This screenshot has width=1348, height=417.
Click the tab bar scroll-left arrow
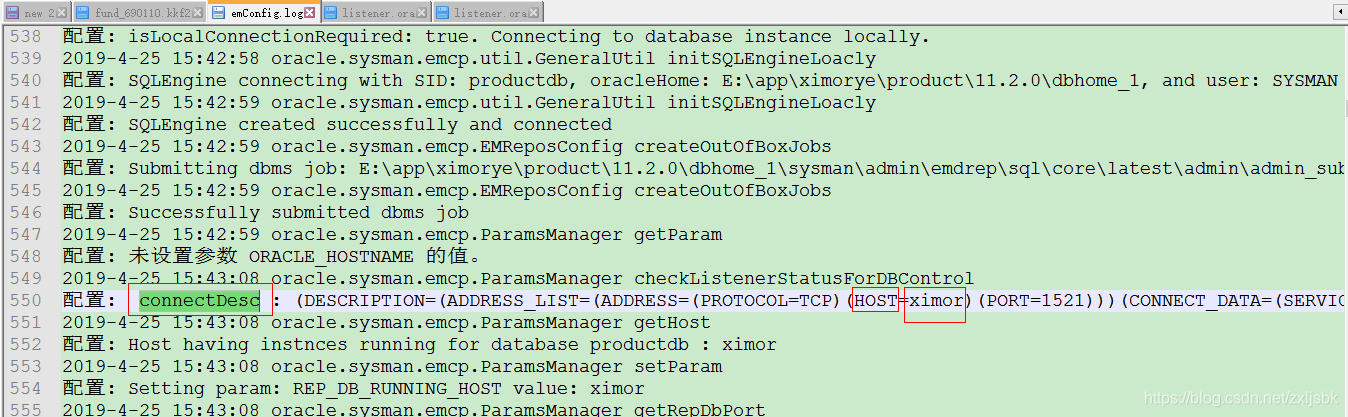coord(1339,12)
